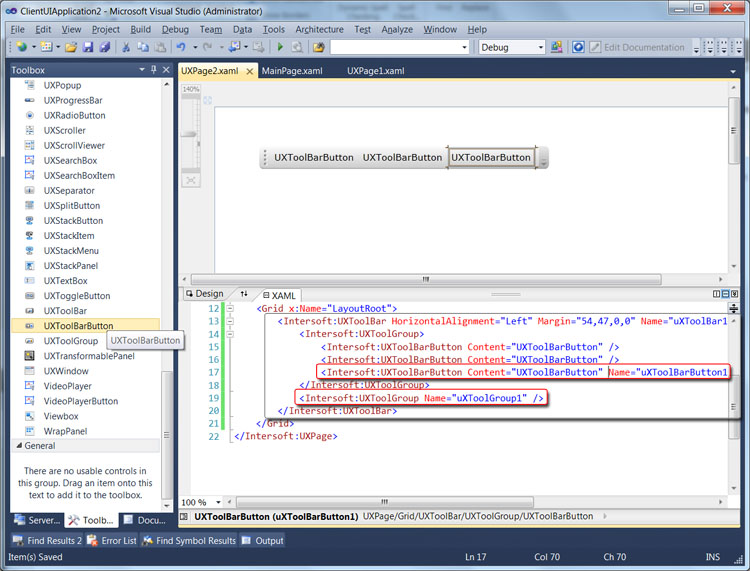Click the designer zoom slider thumb
The height and width of the screenshot is (571, 750).
click(190, 133)
